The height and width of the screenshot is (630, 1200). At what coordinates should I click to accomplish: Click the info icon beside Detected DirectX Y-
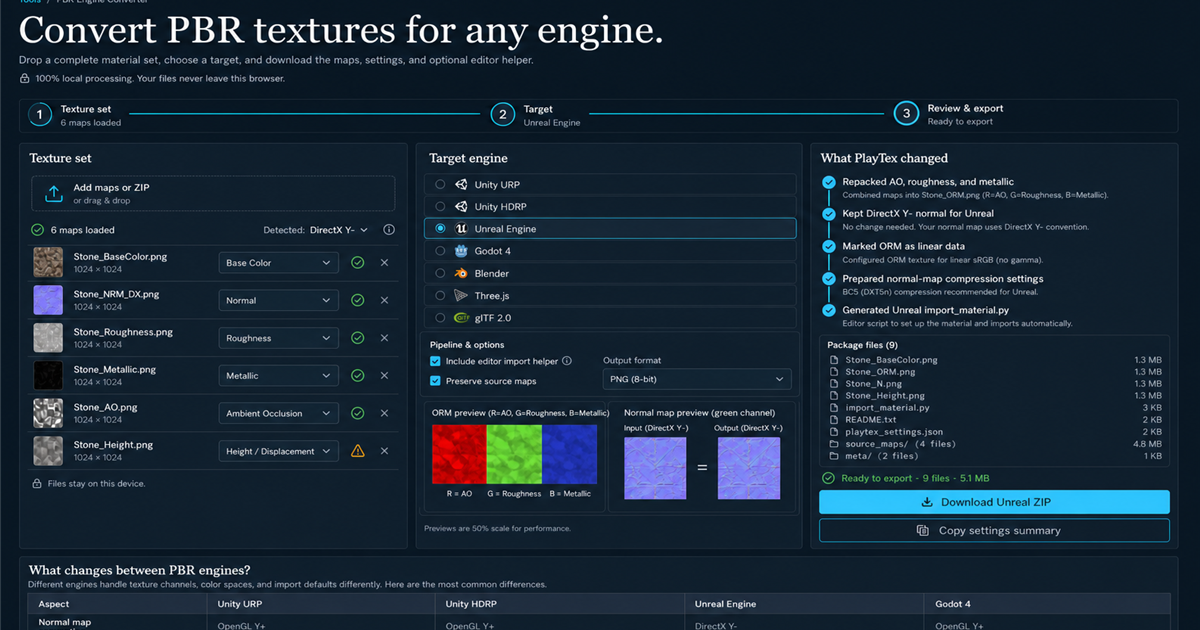pyautogui.click(x=389, y=230)
